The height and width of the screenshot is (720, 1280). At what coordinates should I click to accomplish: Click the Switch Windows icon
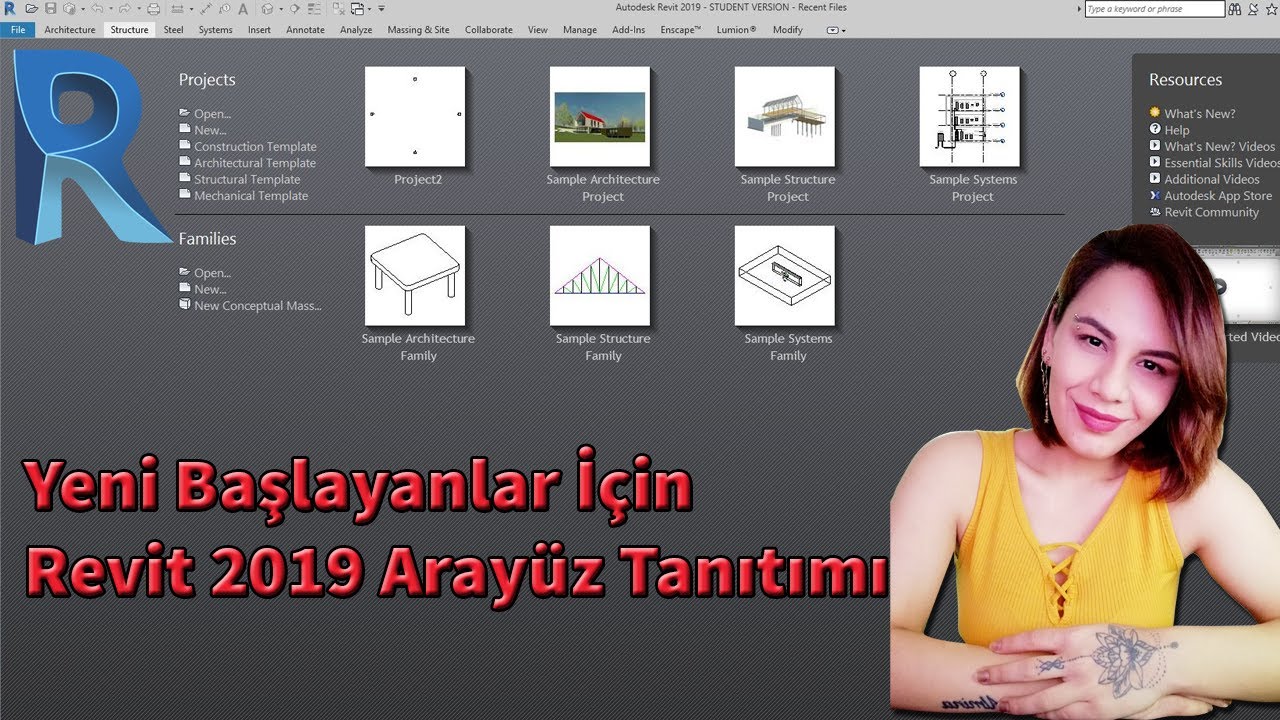[357, 8]
